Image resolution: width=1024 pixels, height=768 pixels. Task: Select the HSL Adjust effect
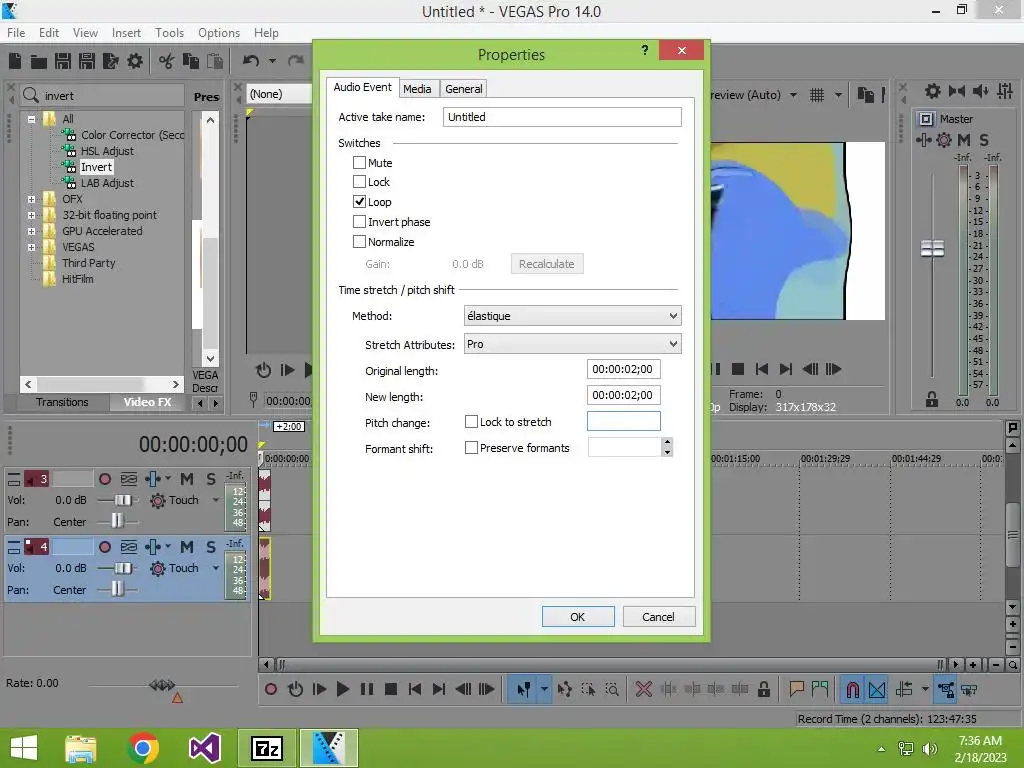(107, 151)
